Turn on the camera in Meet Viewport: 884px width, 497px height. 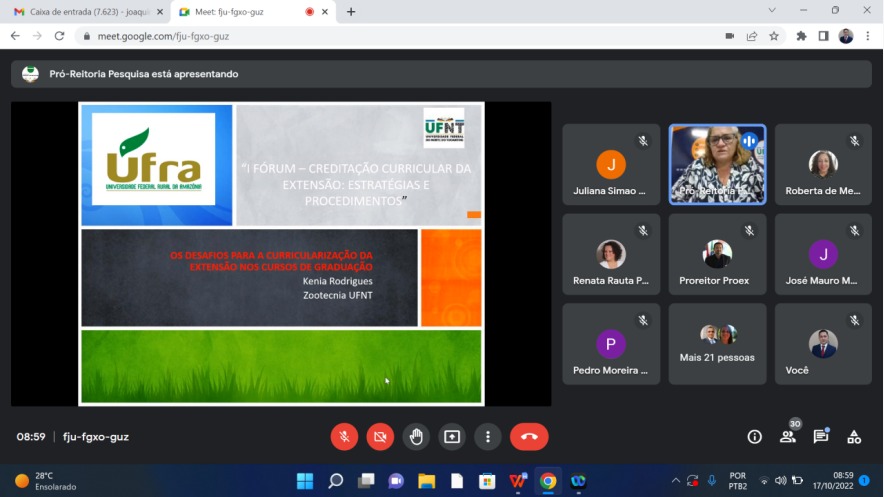[380, 436]
